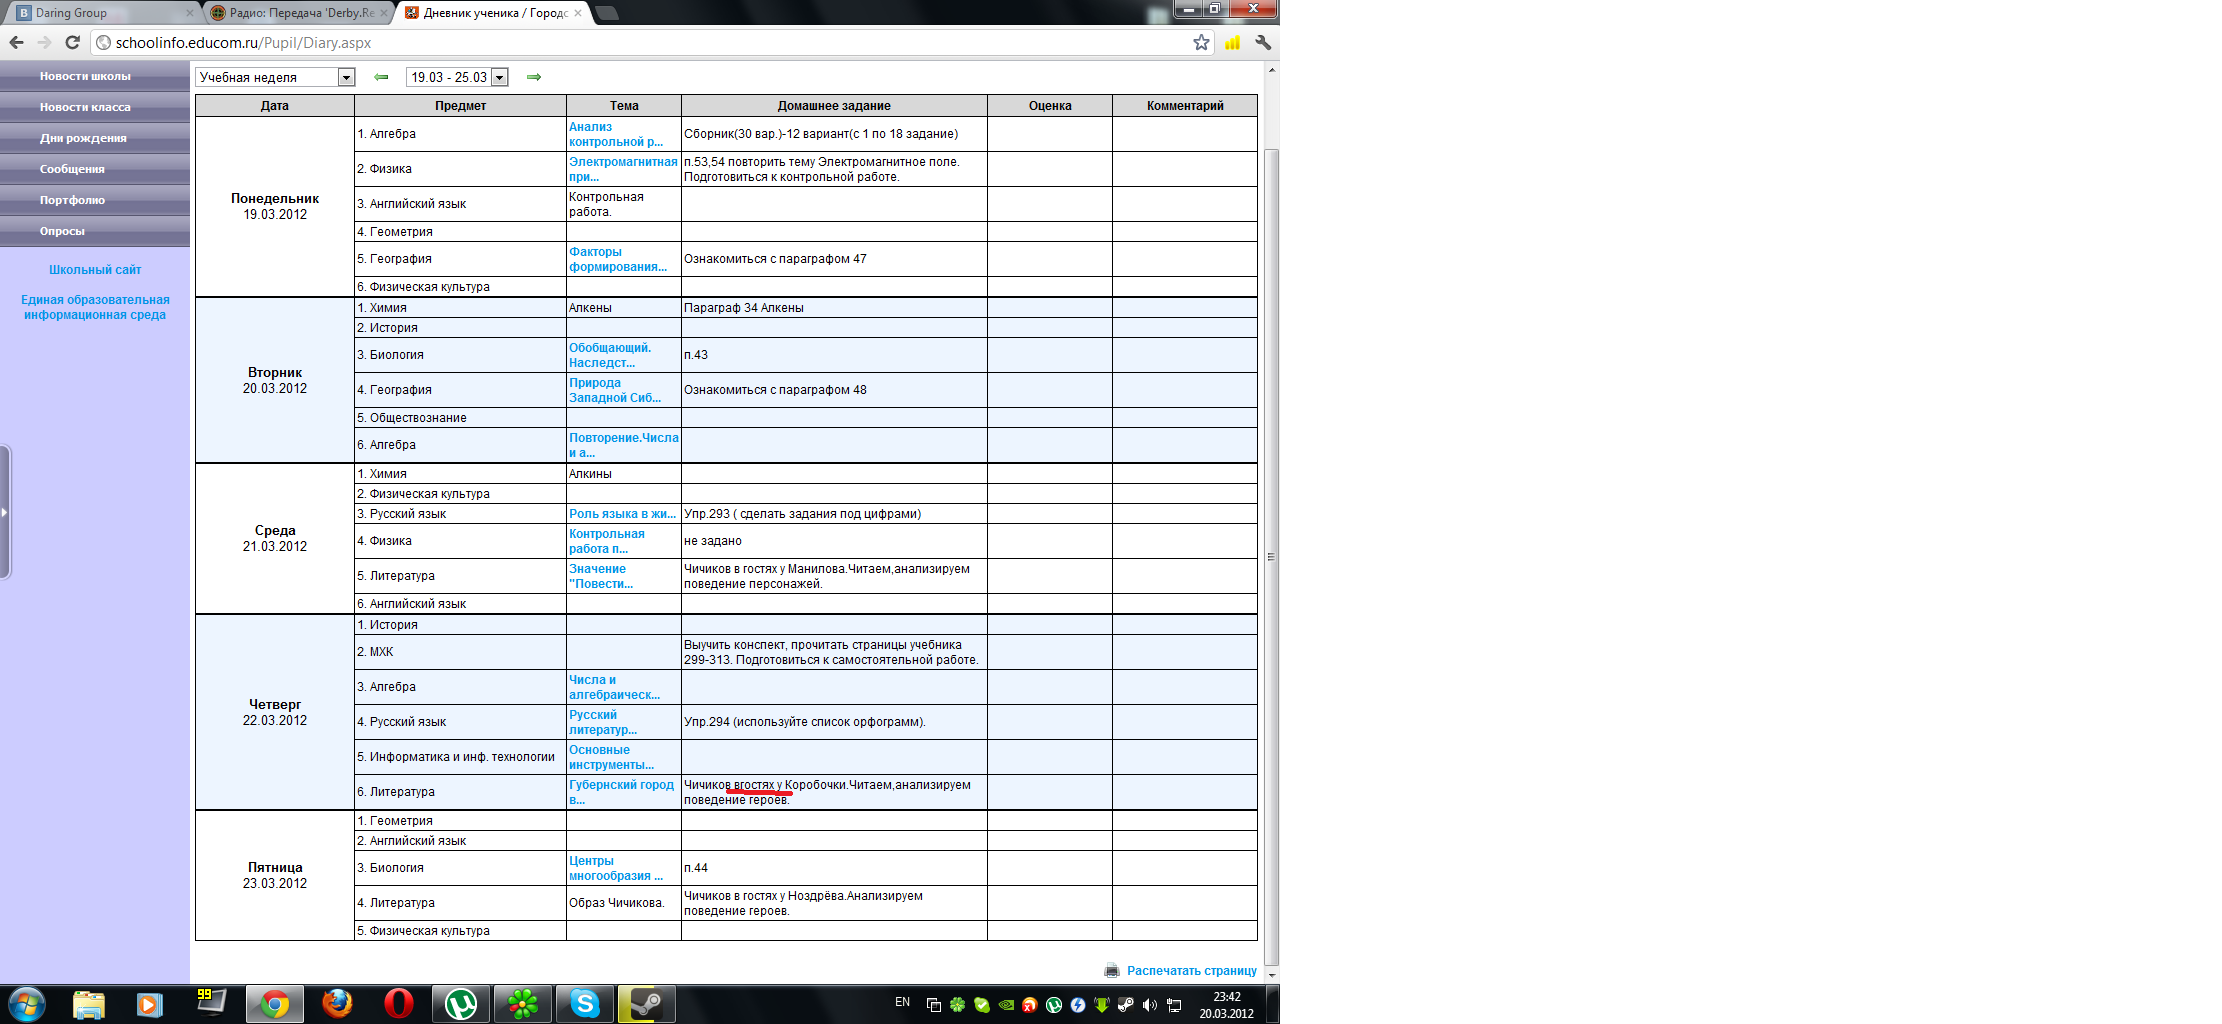Open ICQ from the taskbar

(x=522, y=1004)
